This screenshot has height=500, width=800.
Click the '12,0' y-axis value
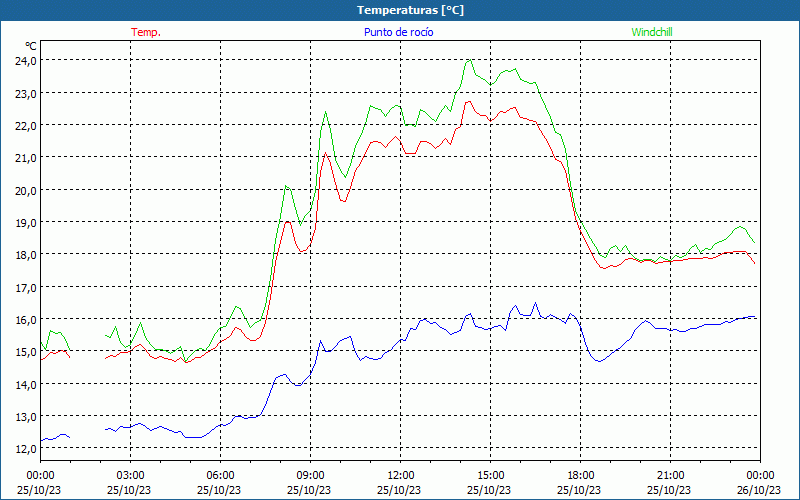[x=26, y=448]
